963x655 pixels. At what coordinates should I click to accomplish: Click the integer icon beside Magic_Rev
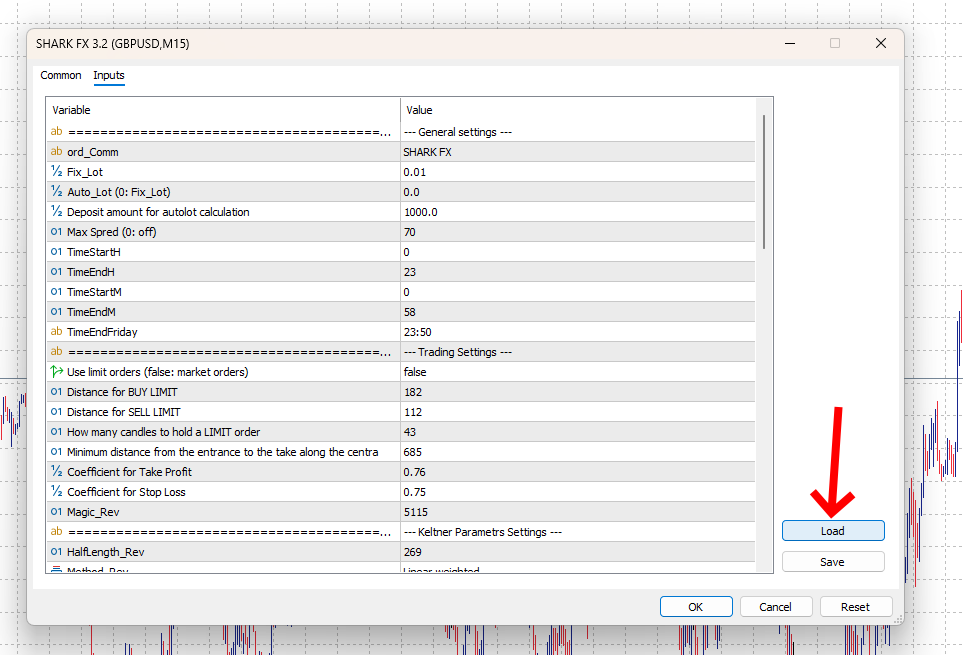(57, 511)
